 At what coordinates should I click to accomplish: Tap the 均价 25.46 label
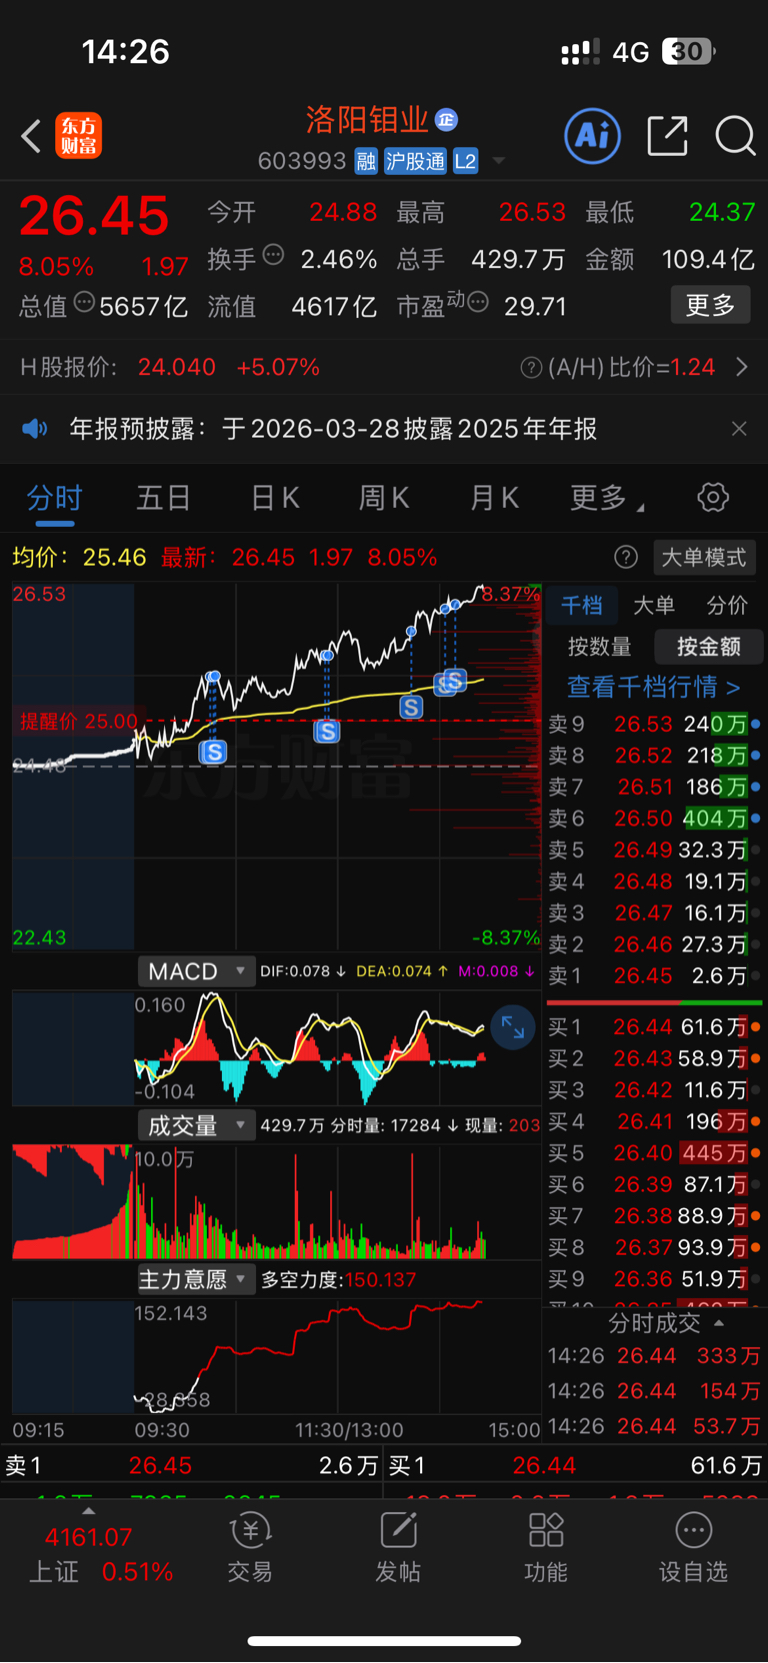point(79,557)
